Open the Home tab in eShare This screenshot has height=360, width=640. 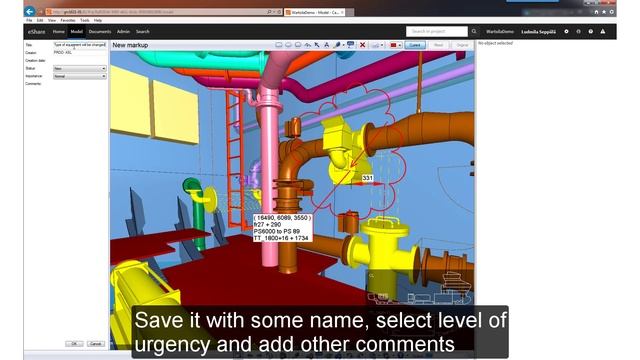pyautogui.click(x=58, y=31)
